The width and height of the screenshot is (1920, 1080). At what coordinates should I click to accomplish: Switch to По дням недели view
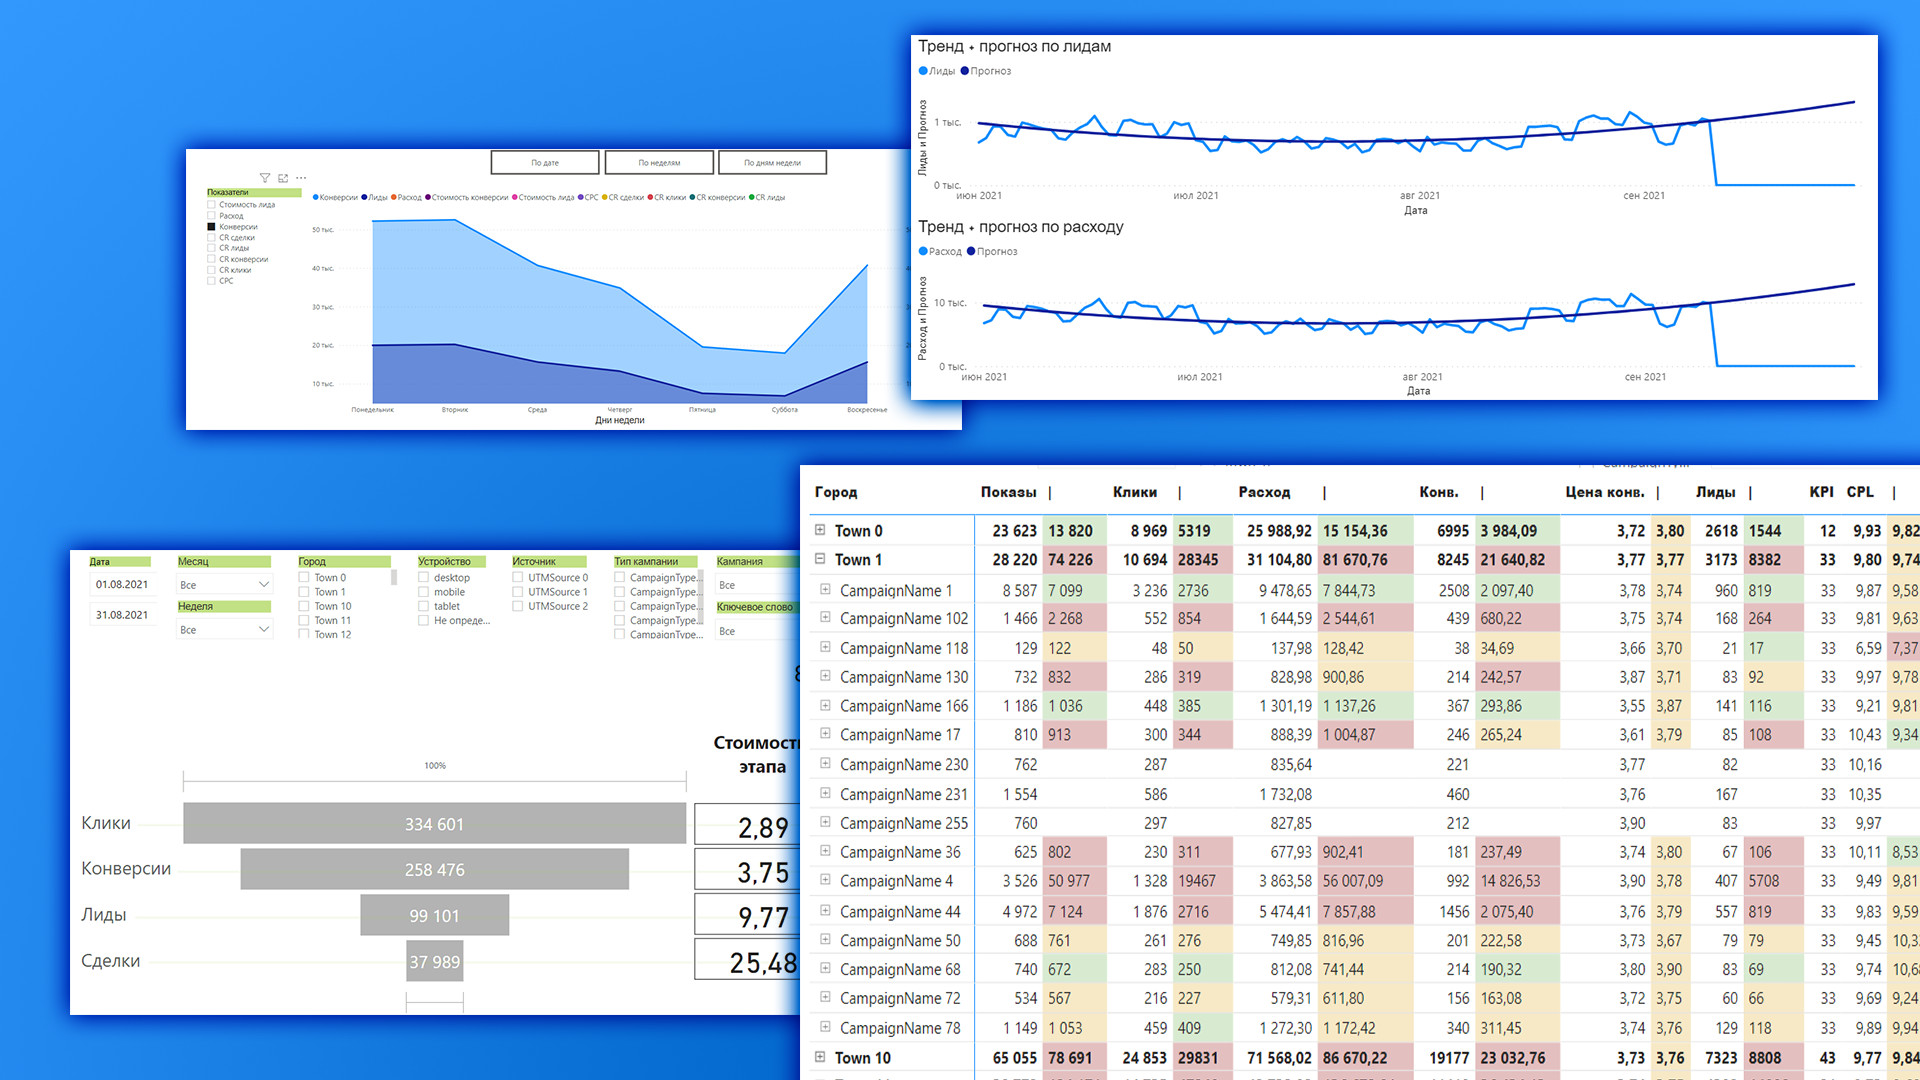[x=772, y=162]
